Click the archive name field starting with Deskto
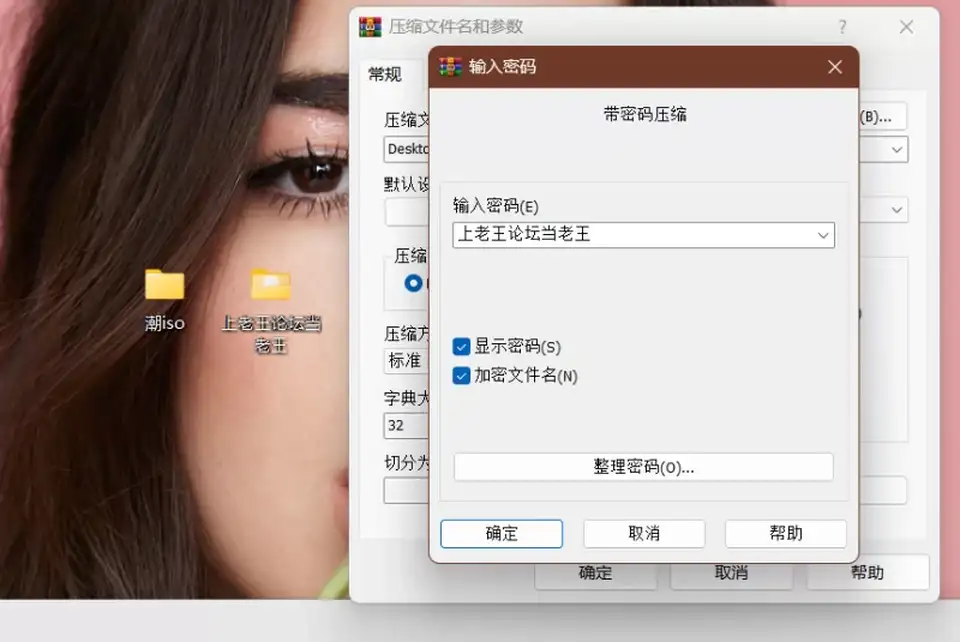 pos(407,149)
